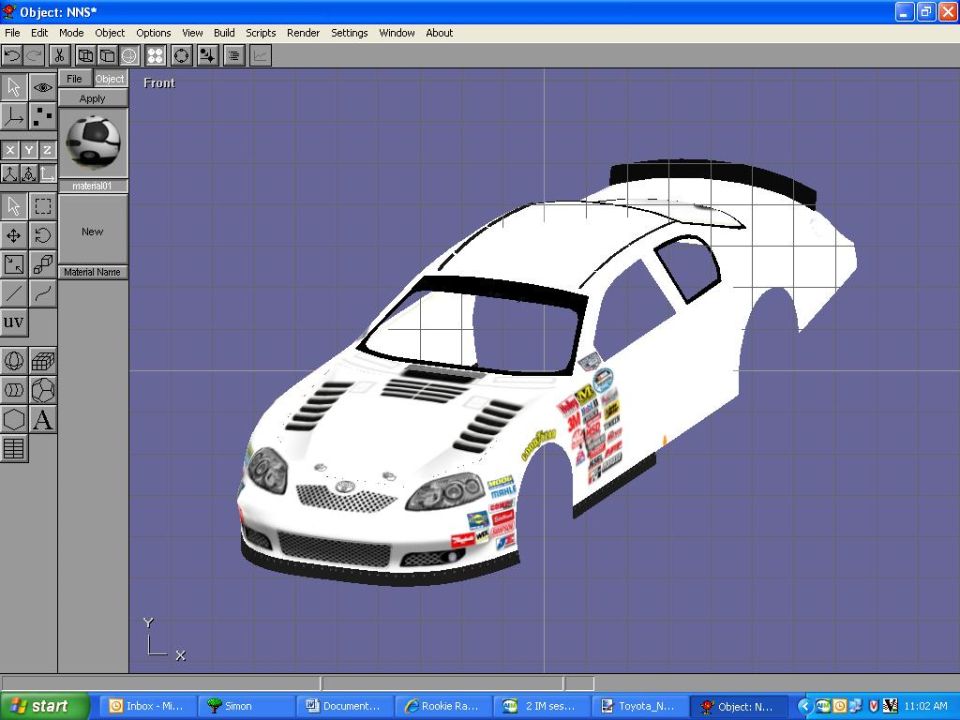Image resolution: width=960 pixels, height=720 pixels.
Task: Open the Window menu
Action: coord(397,33)
